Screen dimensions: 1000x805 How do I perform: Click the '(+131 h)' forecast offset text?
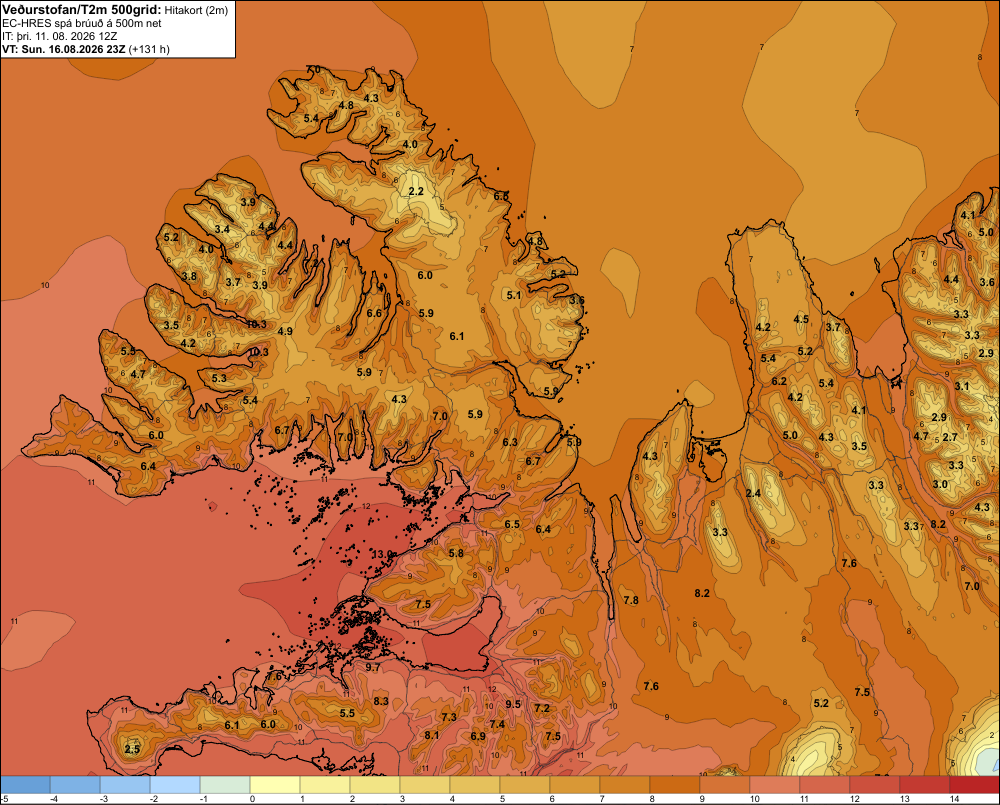pos(149,49)
